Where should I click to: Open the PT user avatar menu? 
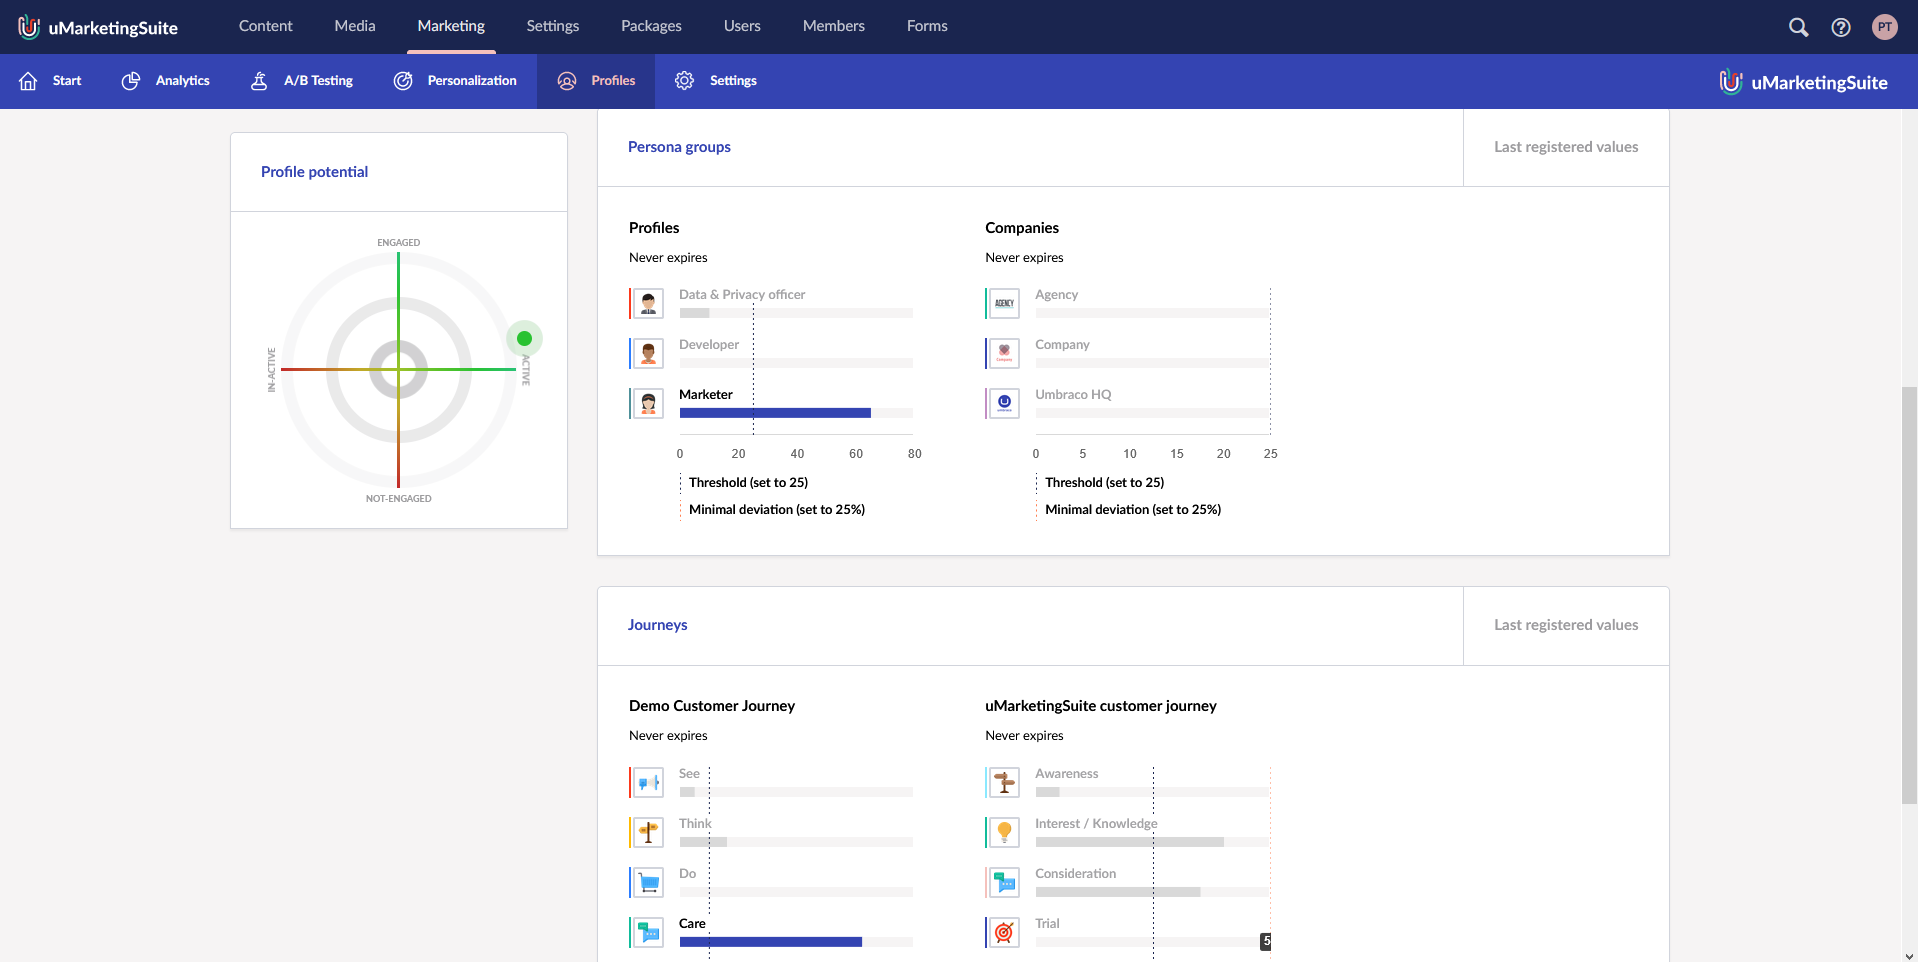tap(1885, 27)
